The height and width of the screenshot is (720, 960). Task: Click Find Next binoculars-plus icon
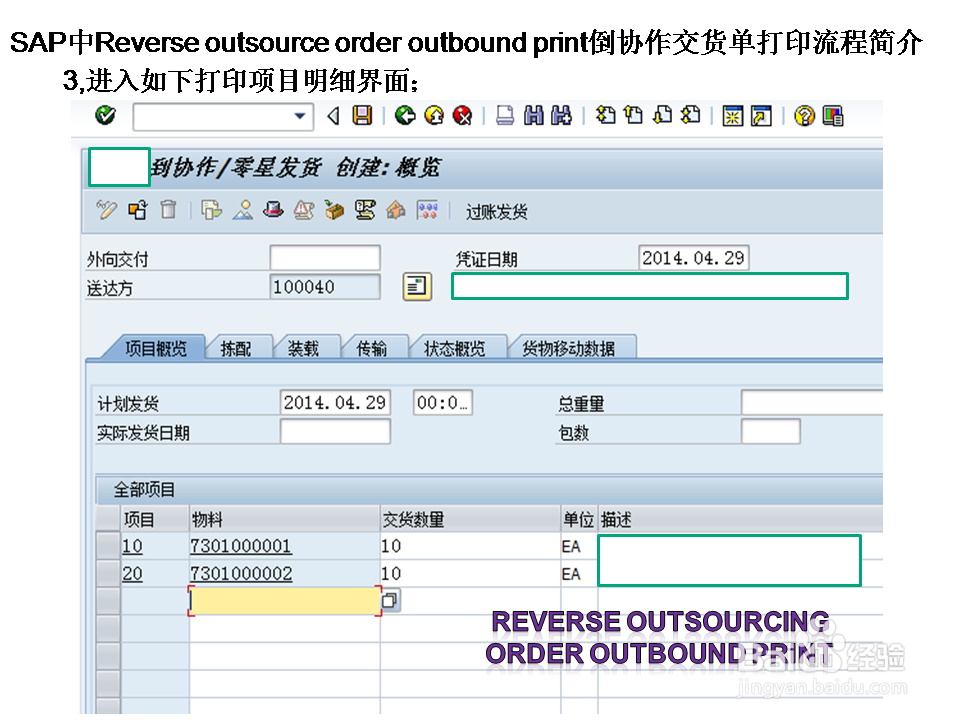(x=561, y=115)
